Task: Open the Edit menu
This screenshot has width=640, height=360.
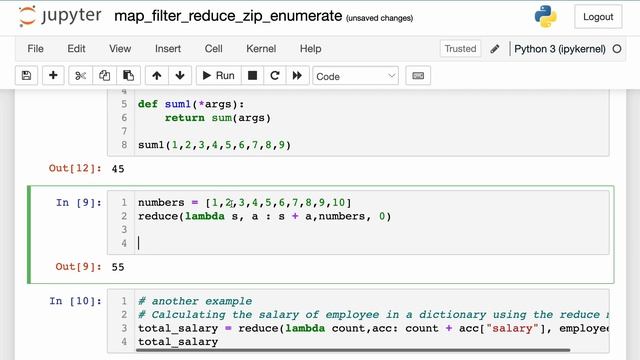Action: pyautogui.click(x=76, y=49)
